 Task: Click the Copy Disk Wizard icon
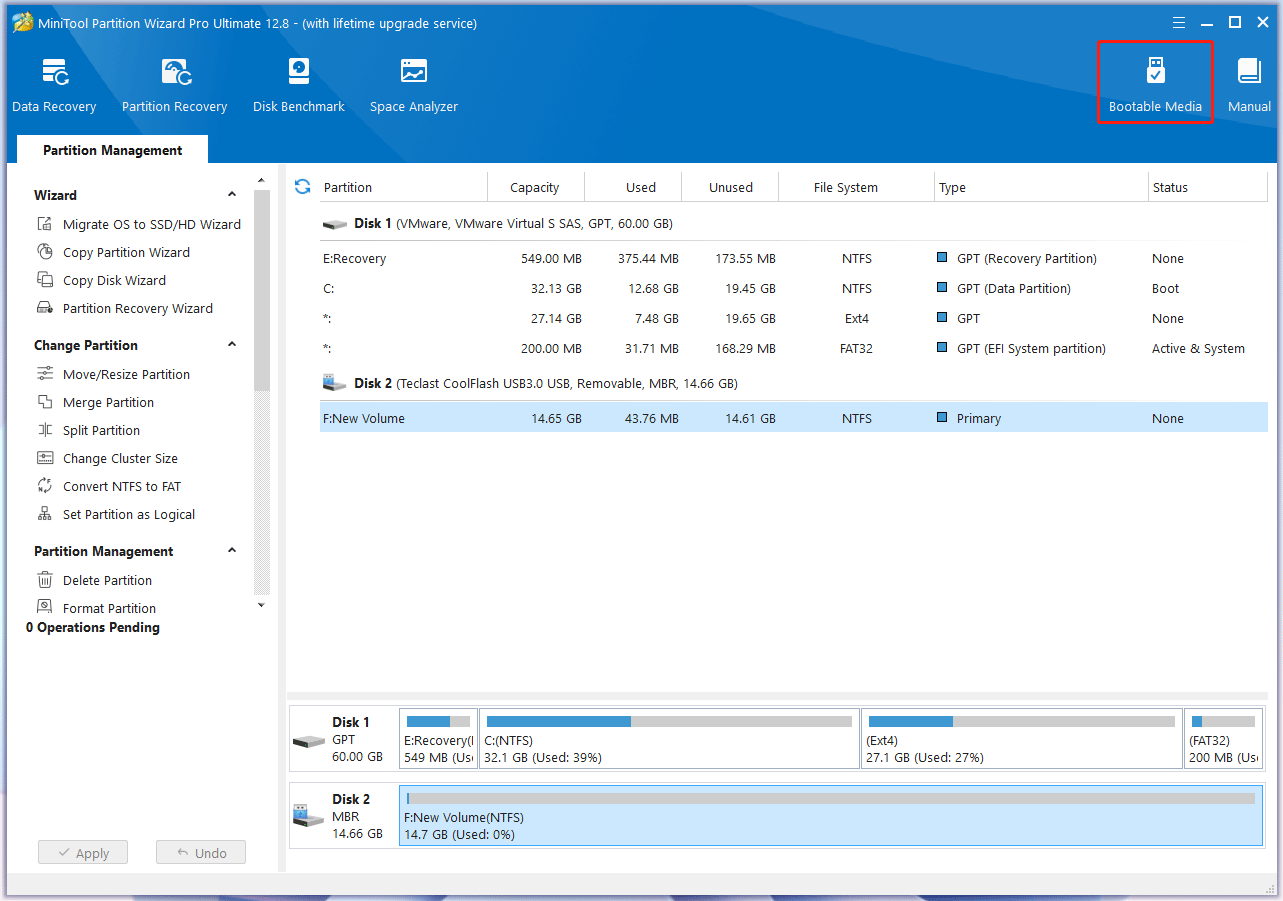pyautogui.click(x=45, y=280)
